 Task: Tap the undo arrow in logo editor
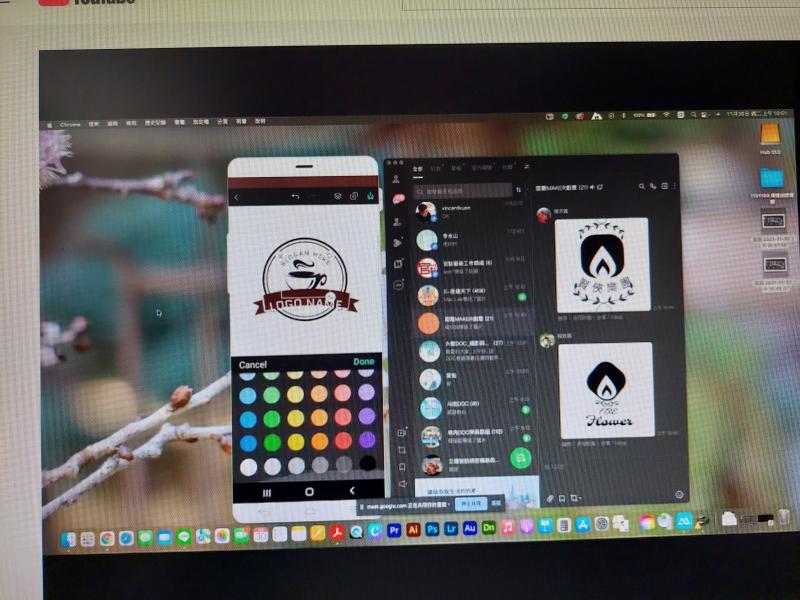295,196
